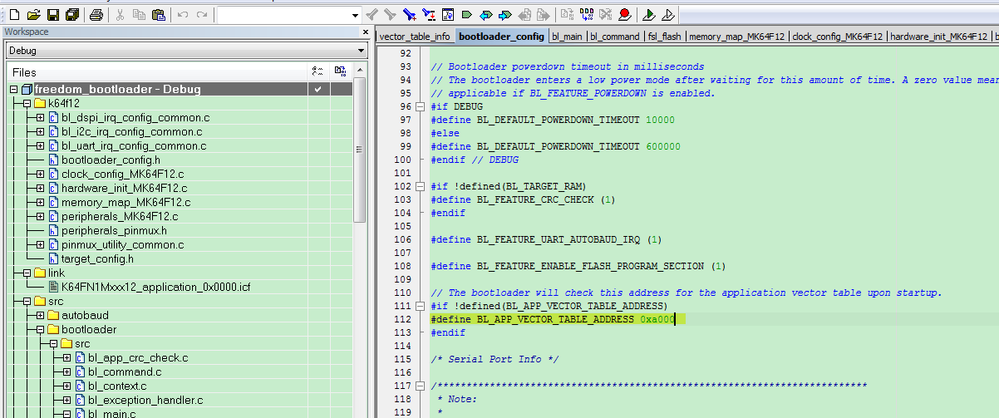The height and width of the screenshot is (418, 999).
Task: Toggle a bookmark with the green flag icon
Action: point(466,14)
